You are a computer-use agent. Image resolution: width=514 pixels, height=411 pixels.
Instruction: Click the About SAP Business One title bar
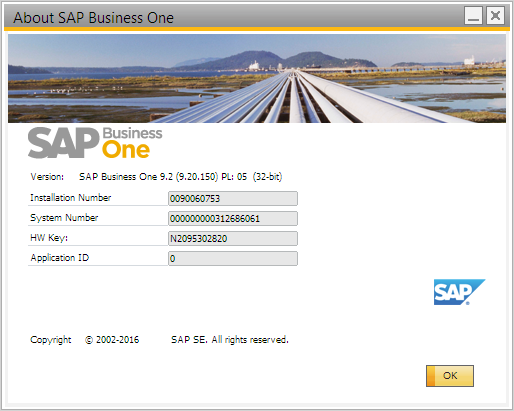click(x=233, y=17)
